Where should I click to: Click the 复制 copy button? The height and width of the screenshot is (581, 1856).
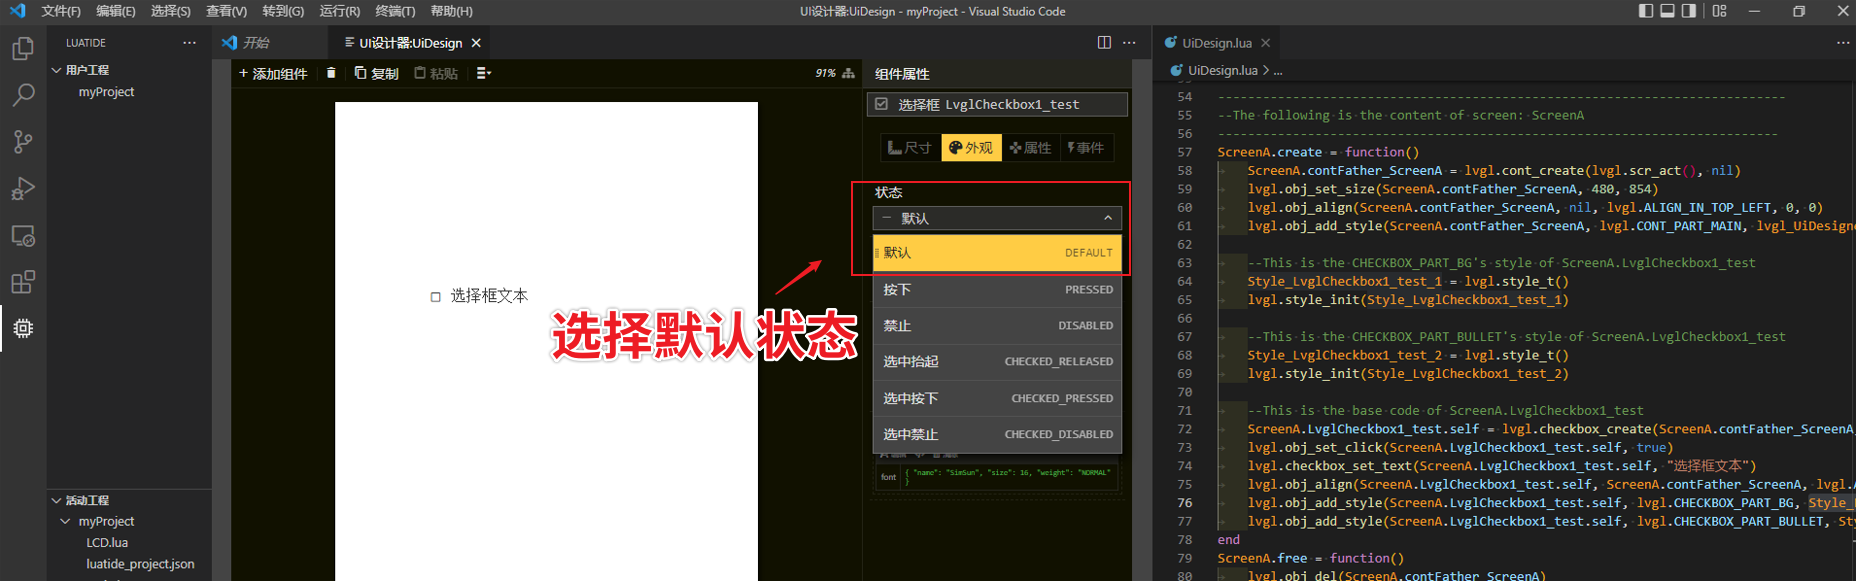(376, 73)
